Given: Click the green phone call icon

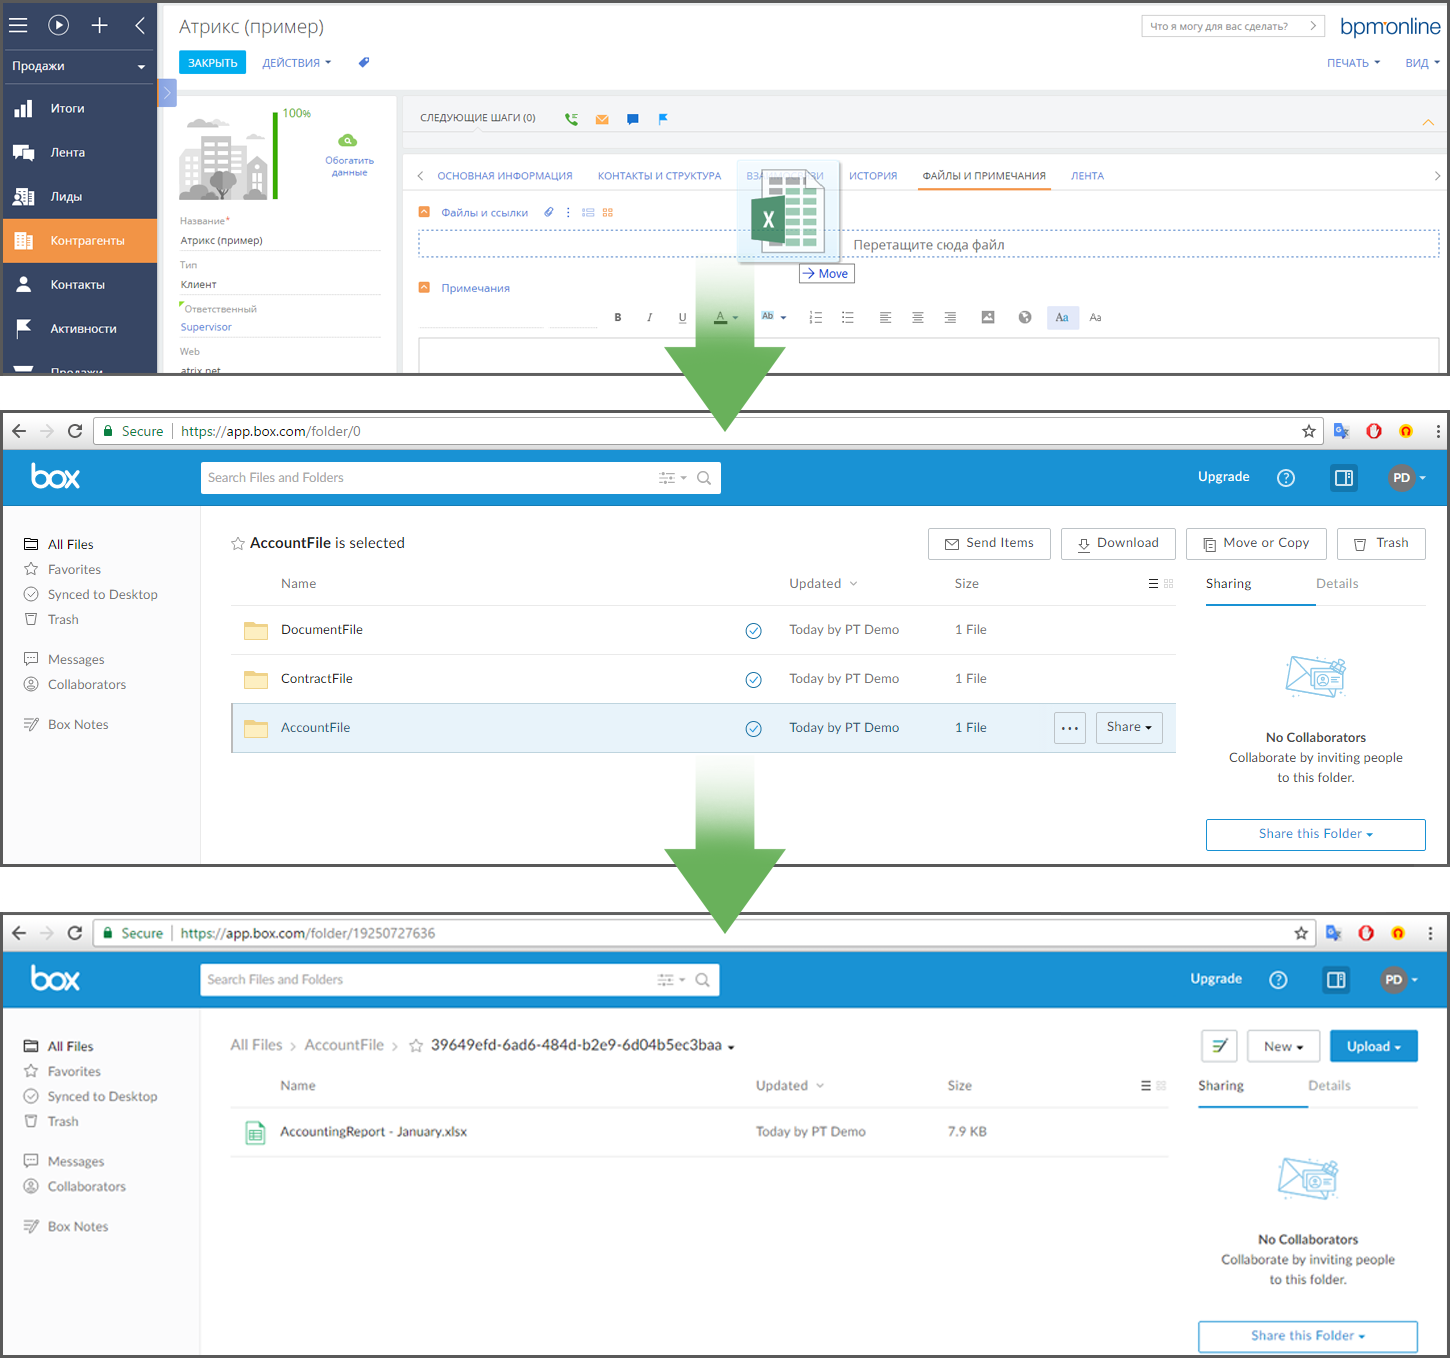Looking at the screenshot, I should [x=571, y=119].
